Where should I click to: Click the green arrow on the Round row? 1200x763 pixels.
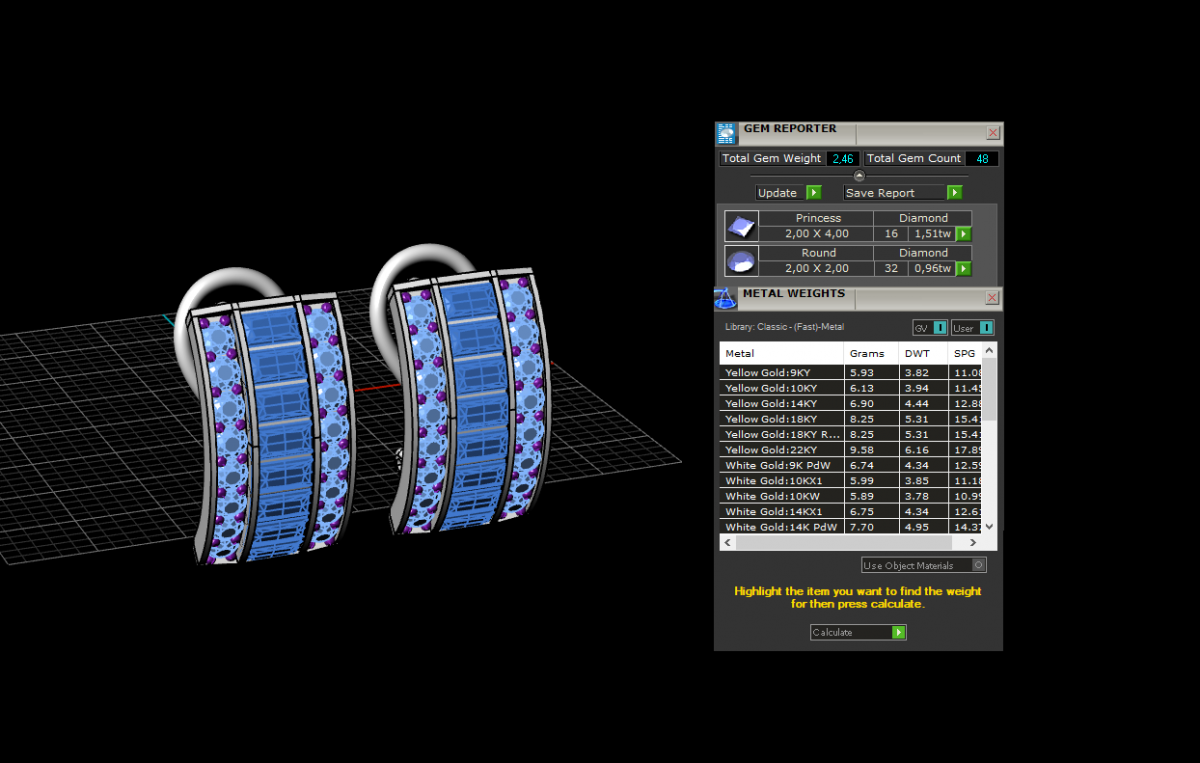[x=963, y=269]
